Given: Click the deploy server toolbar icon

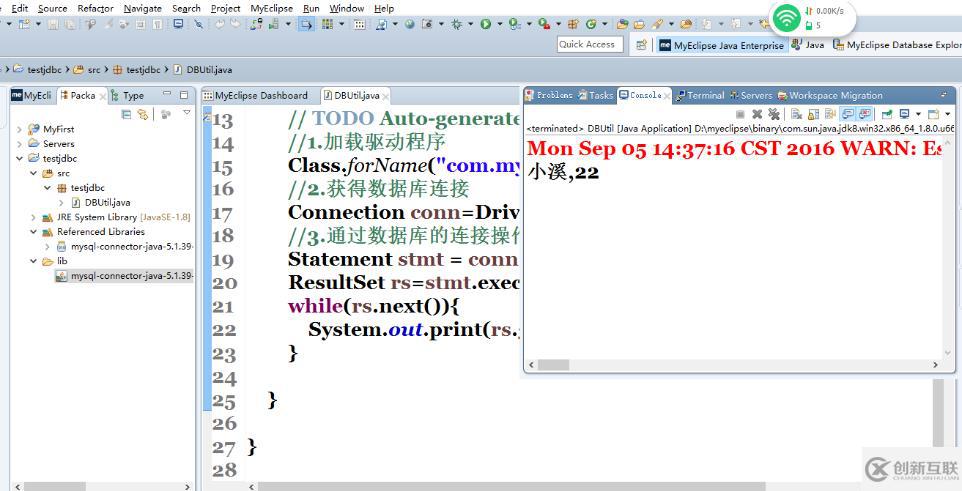Looking at the screenshot, I should [x=256, y=24].
